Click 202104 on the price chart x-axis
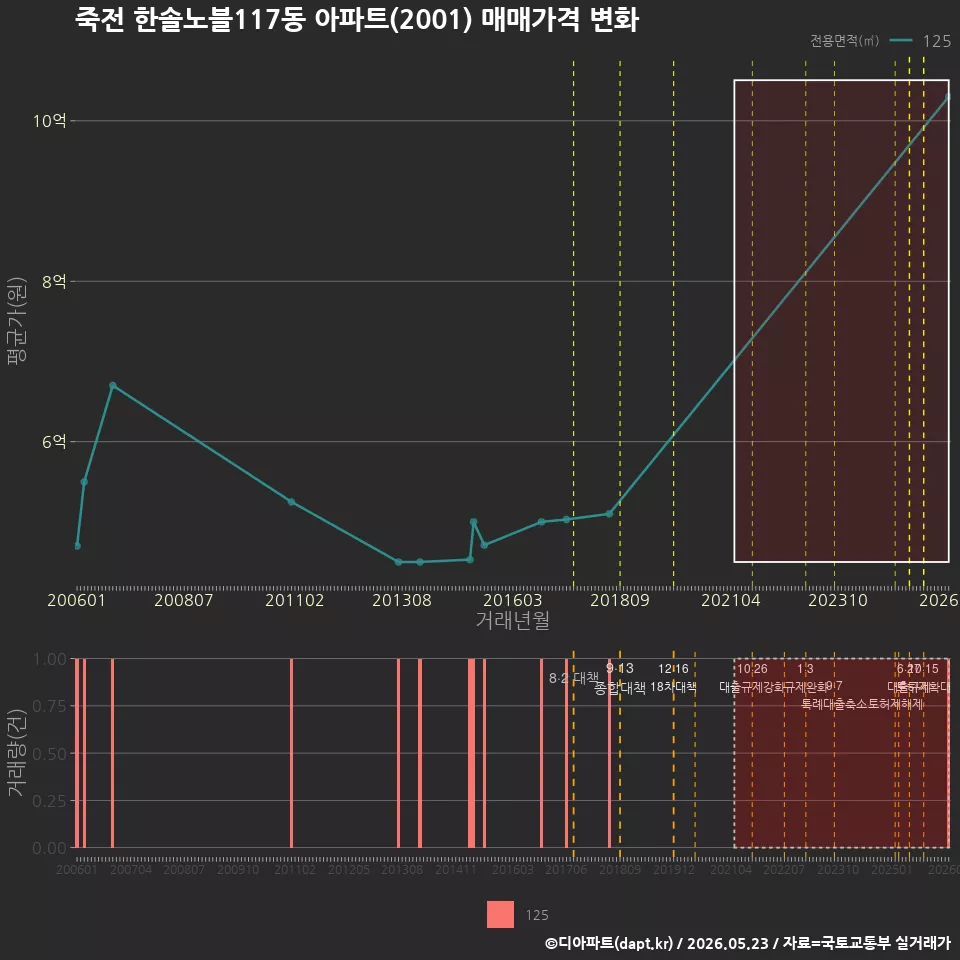Screen dimensions: 960x960 [730, 600]
